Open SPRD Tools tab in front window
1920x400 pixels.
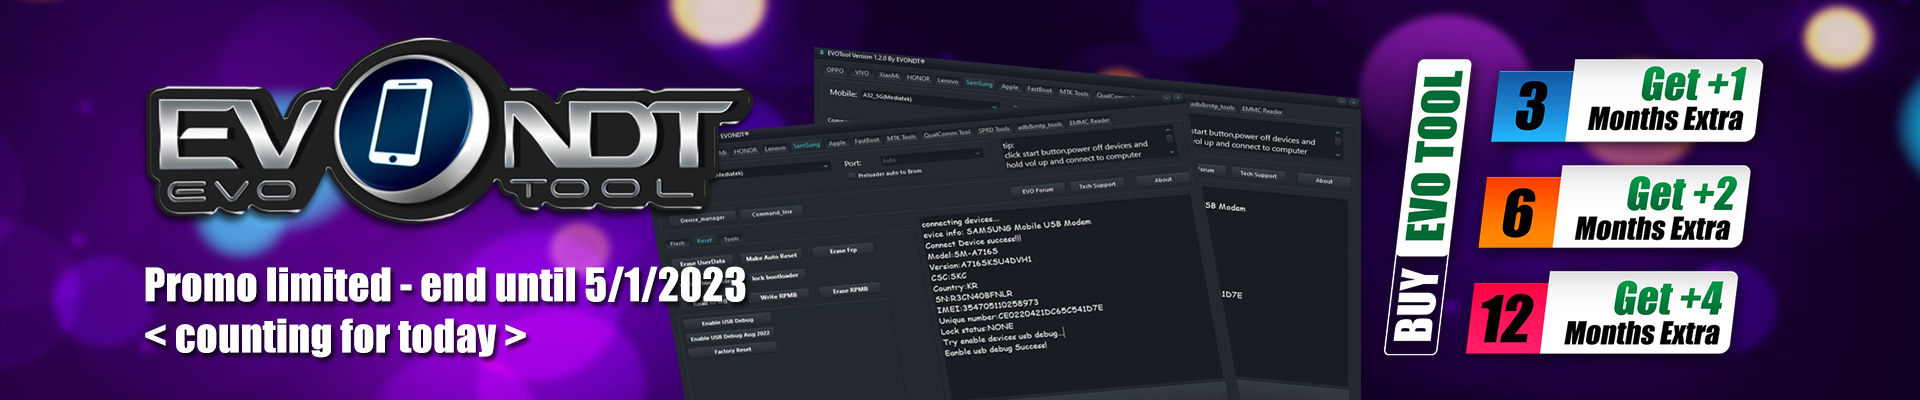pos(994,130)
